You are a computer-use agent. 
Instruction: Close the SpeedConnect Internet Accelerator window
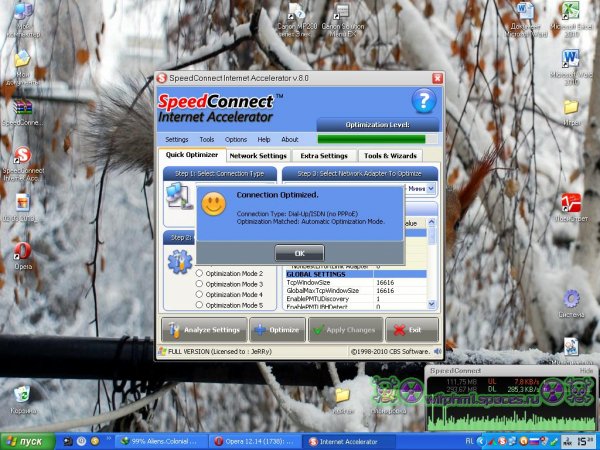437,78
